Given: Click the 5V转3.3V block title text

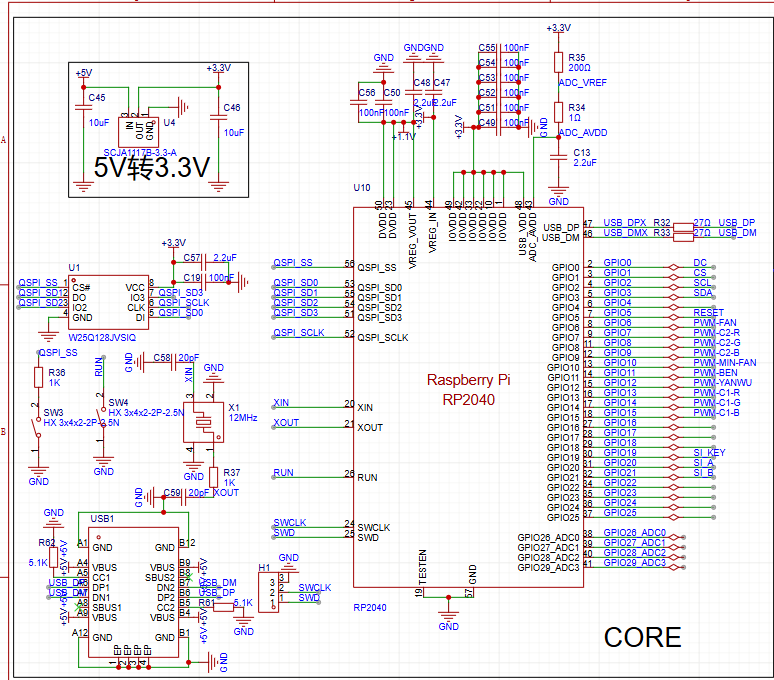Looking at the screenshot, I should point(150,167).
